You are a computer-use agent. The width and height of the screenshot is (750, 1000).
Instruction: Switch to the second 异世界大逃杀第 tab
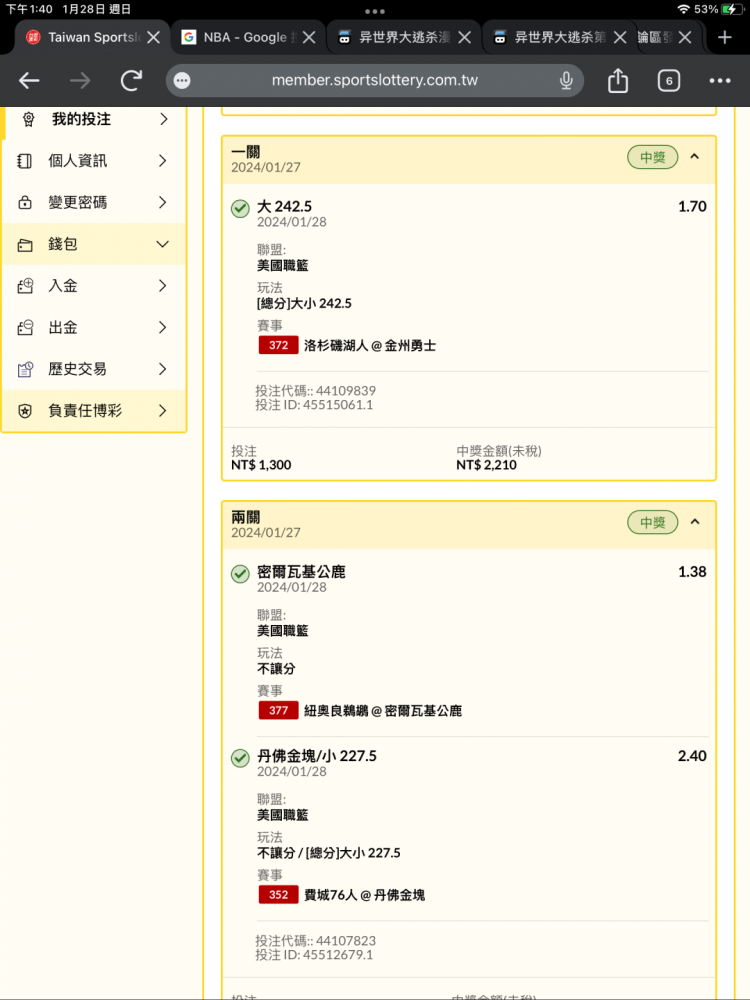[558, 38]
